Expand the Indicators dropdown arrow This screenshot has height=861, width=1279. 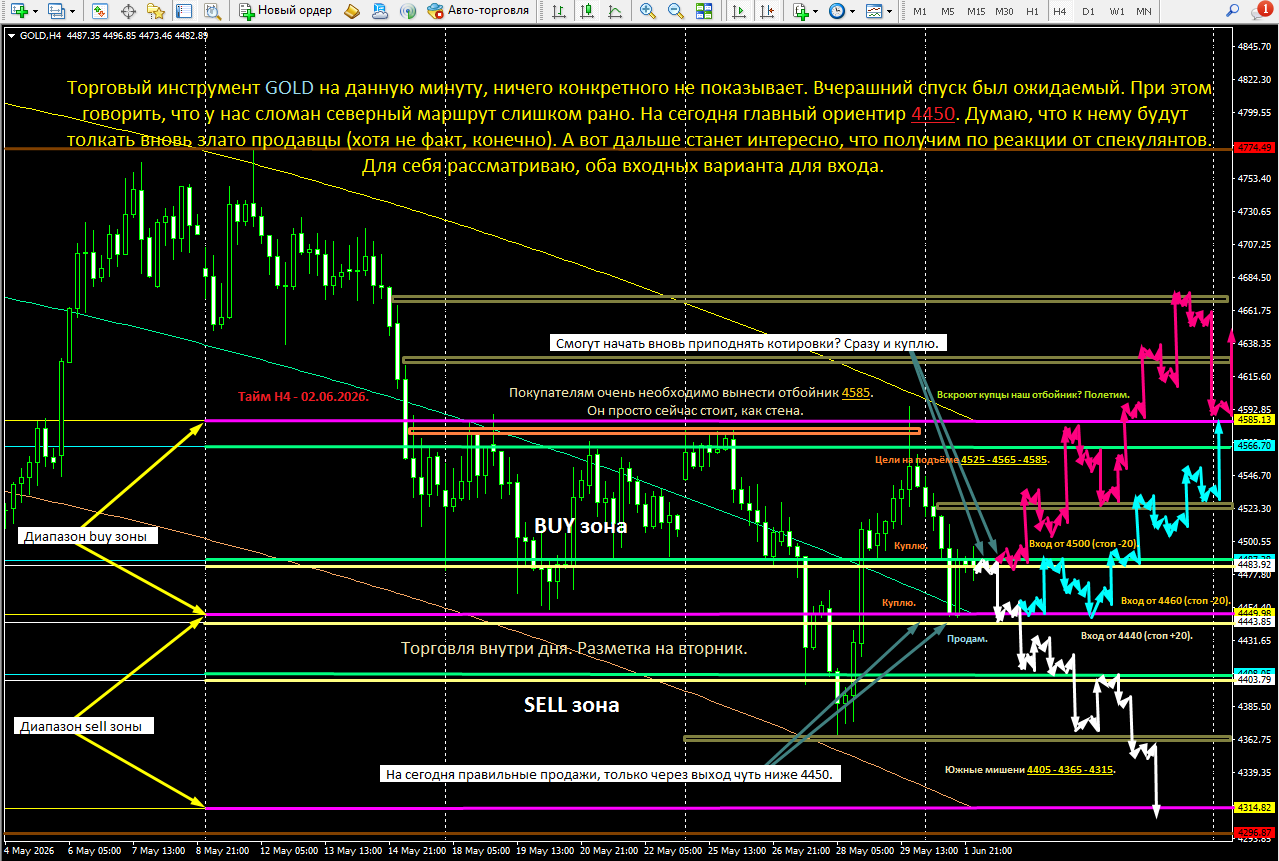817,11
